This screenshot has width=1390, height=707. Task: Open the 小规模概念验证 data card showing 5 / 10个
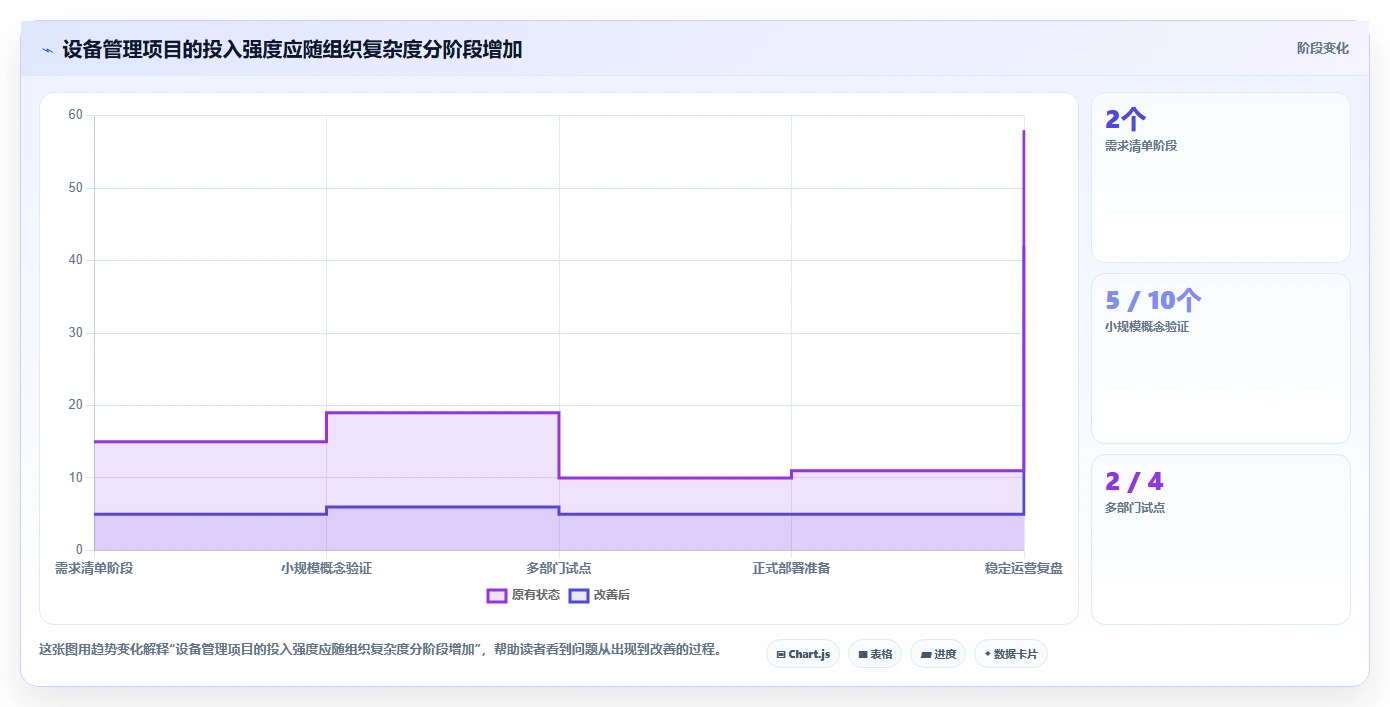coord(1220,359)
